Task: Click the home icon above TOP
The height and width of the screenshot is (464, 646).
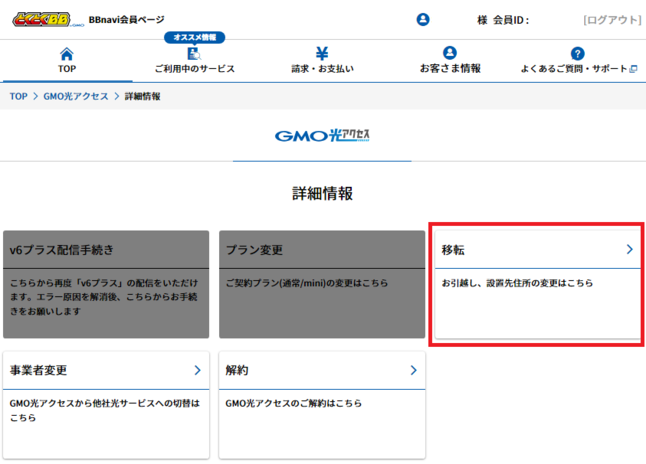Action: 67,54
